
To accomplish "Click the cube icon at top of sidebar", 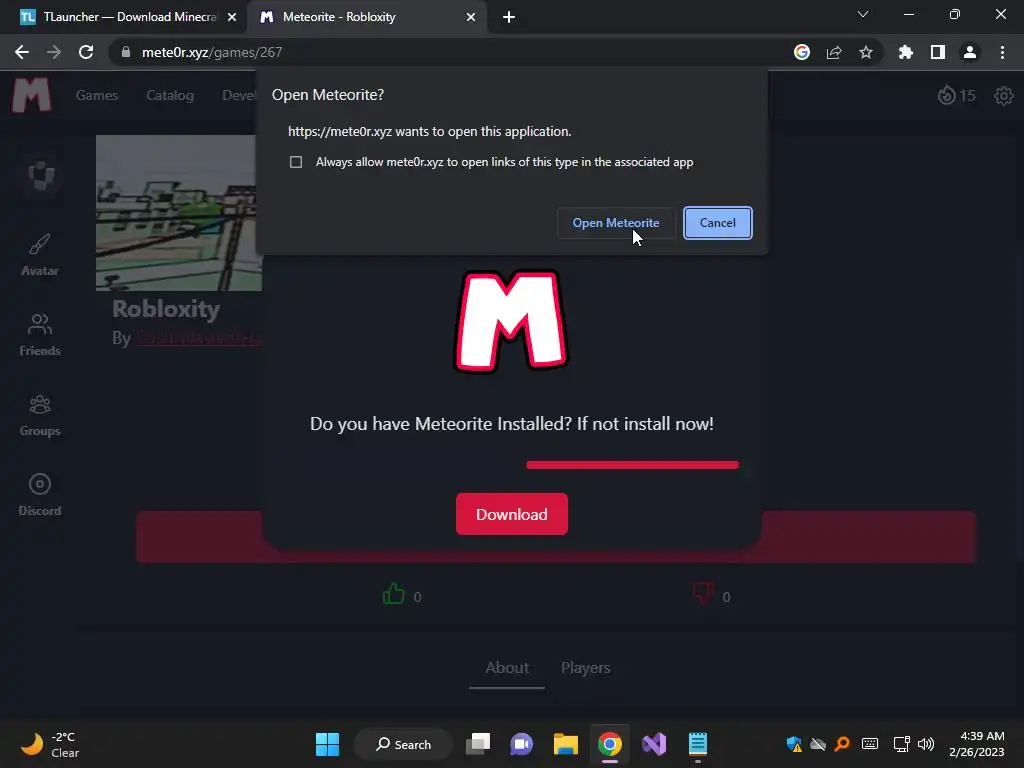I will (41, 175).
